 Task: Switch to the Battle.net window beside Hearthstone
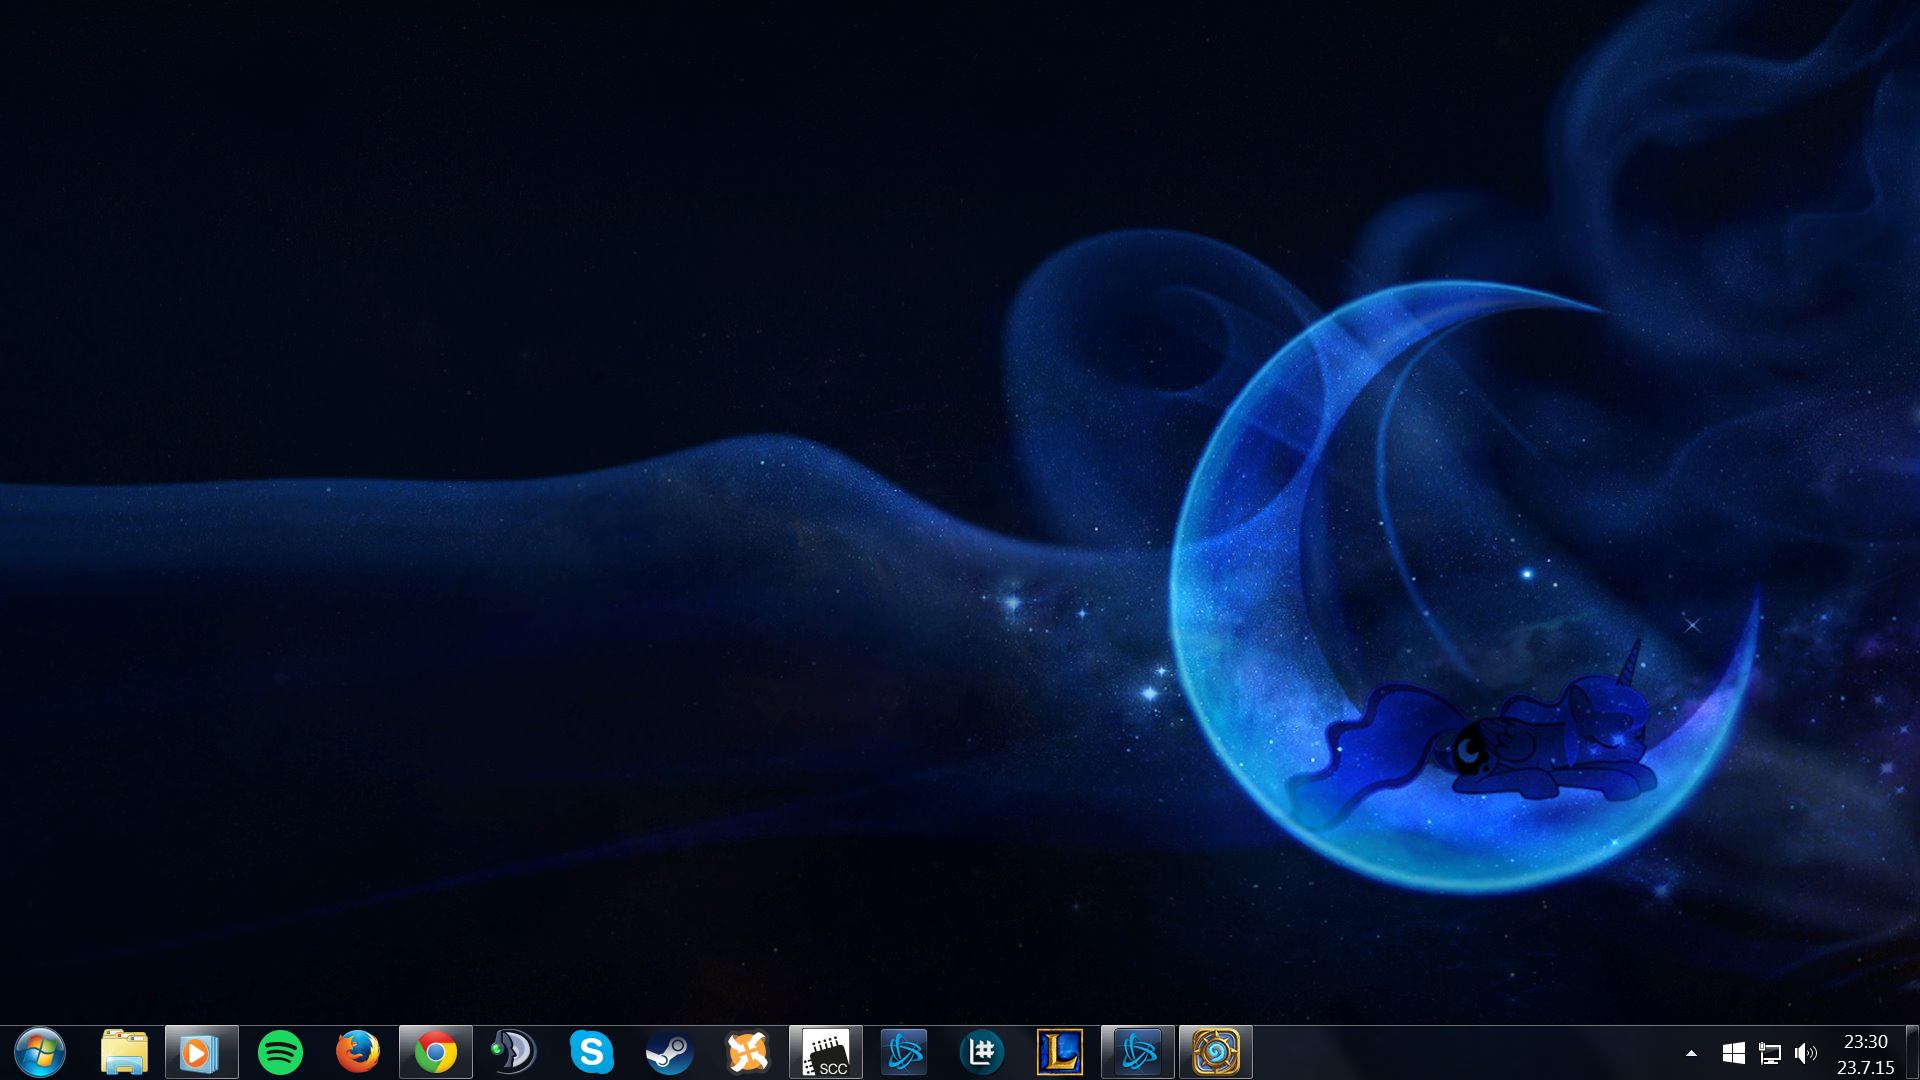tap(1138, 1052)
